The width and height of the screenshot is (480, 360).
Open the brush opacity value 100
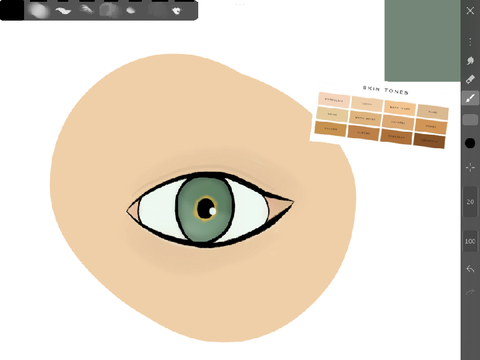(x=470, y=241)
